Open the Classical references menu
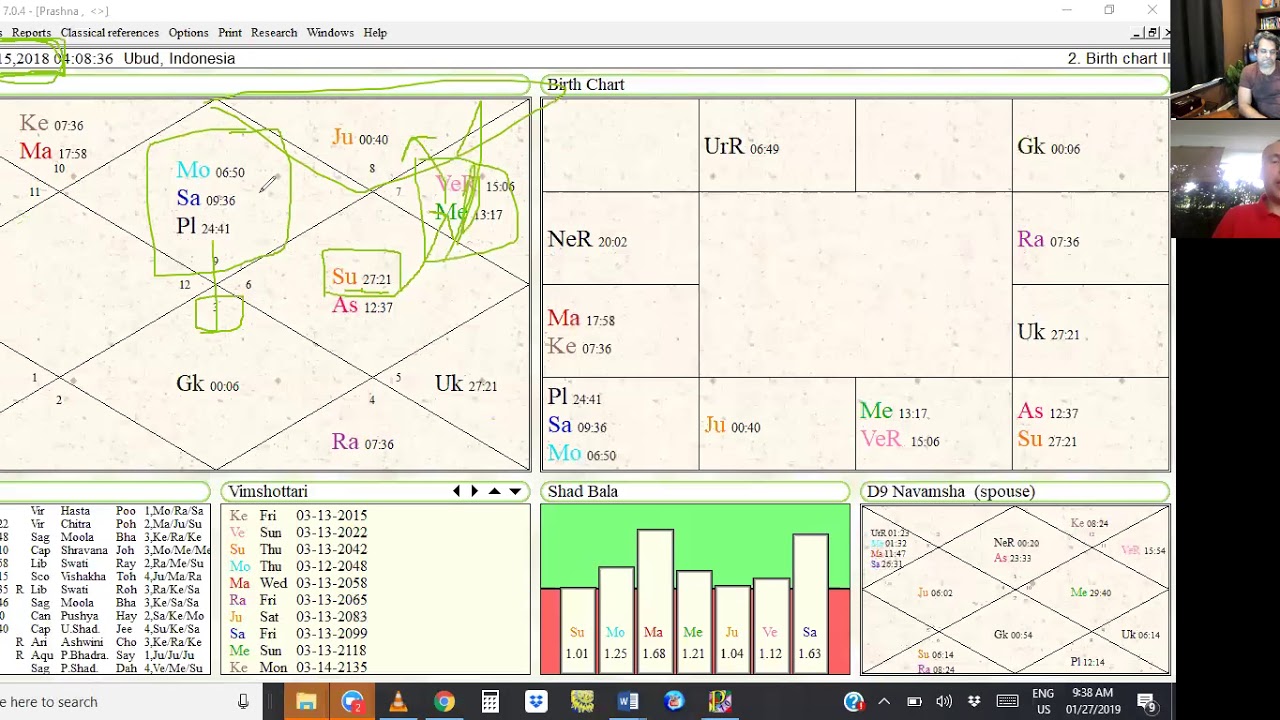Viewport: 1280px width, 720px height. click(110, 33)
